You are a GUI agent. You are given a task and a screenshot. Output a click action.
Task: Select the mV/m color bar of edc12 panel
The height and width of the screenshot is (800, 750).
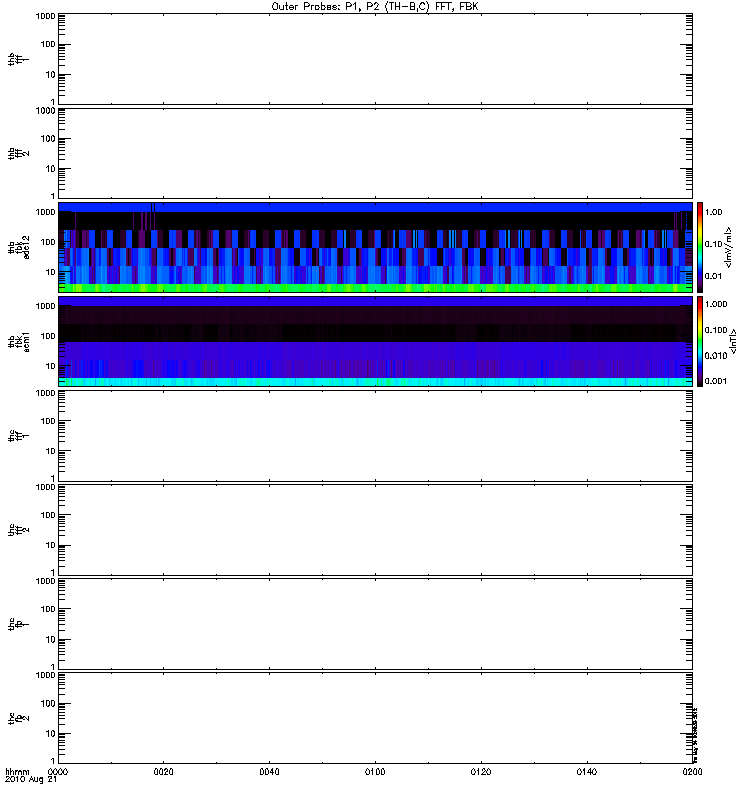point(703,247)
